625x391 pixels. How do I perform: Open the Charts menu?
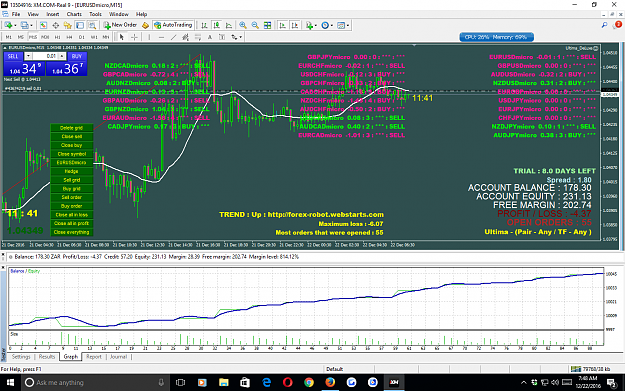pyautogui.click(x=74, y=14)
